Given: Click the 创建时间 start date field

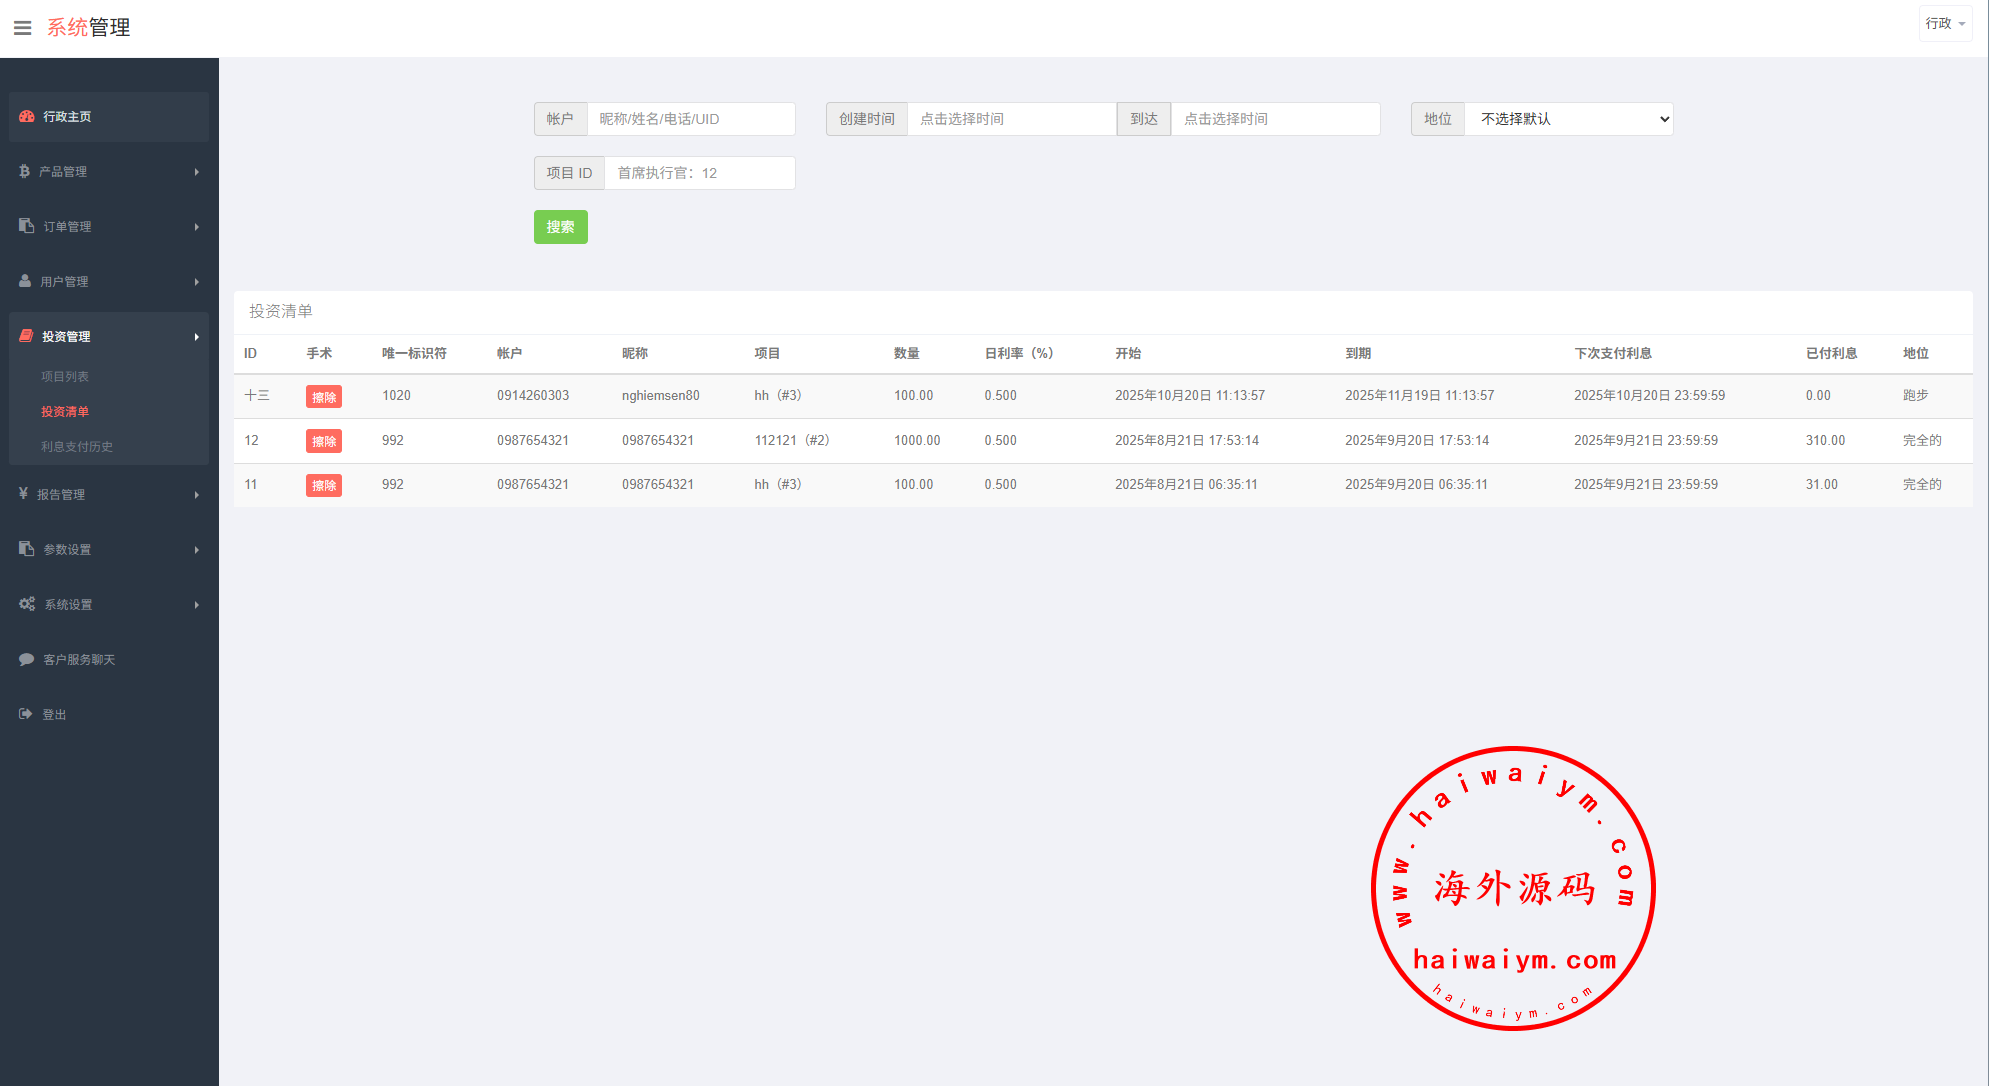Looking at the screenshot, I should [x=1011, y=119].
